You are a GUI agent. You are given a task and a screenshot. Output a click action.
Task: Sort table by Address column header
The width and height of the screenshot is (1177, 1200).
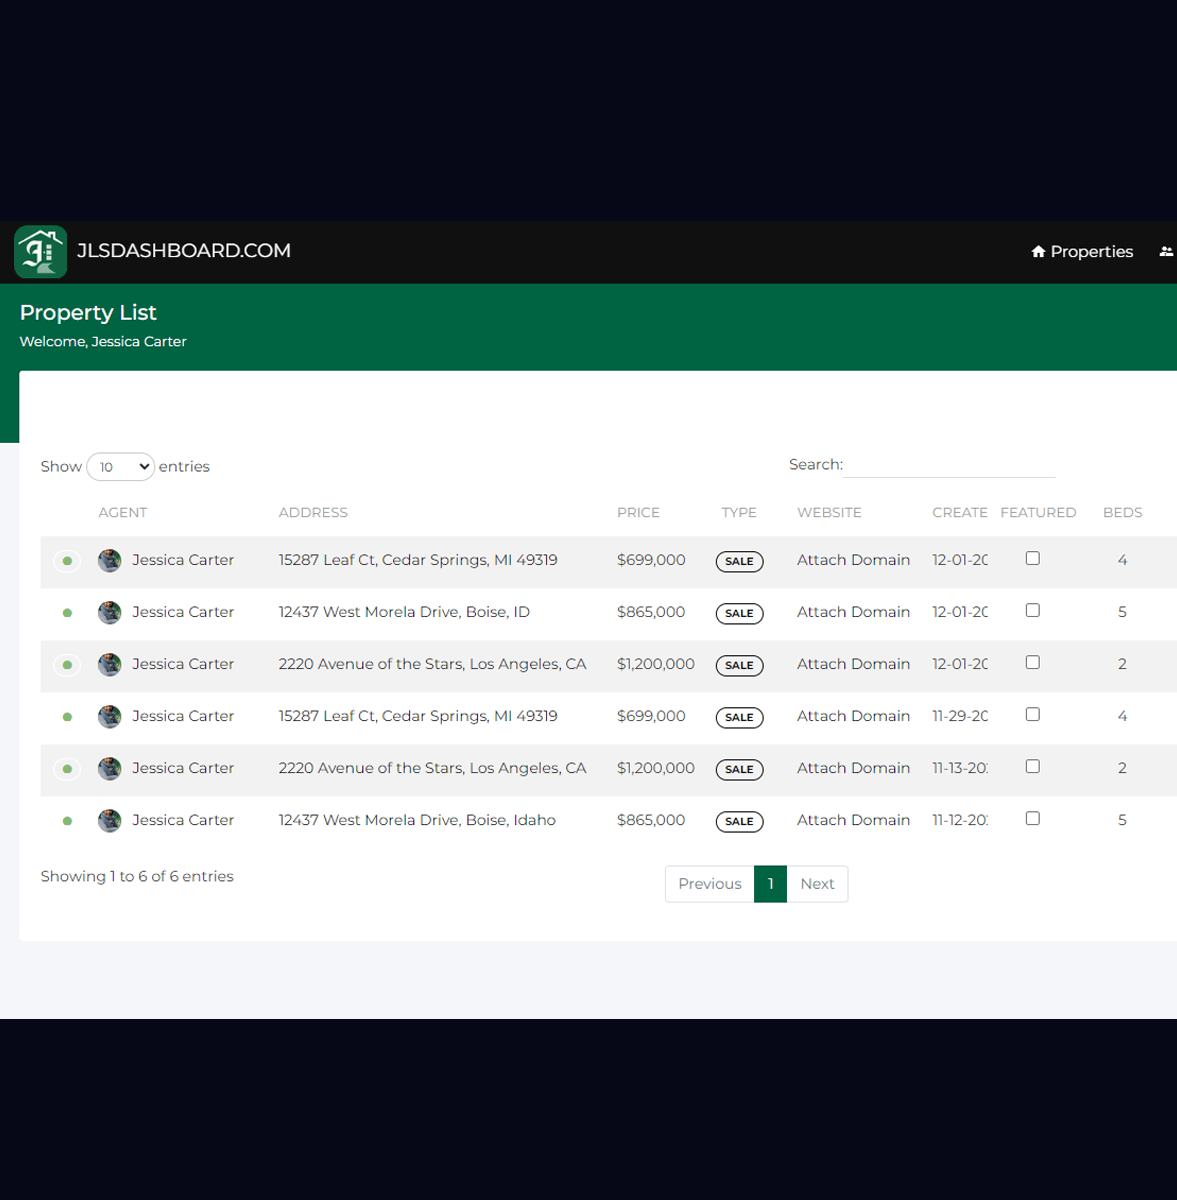pyautogui.click(x=313, y=513)
